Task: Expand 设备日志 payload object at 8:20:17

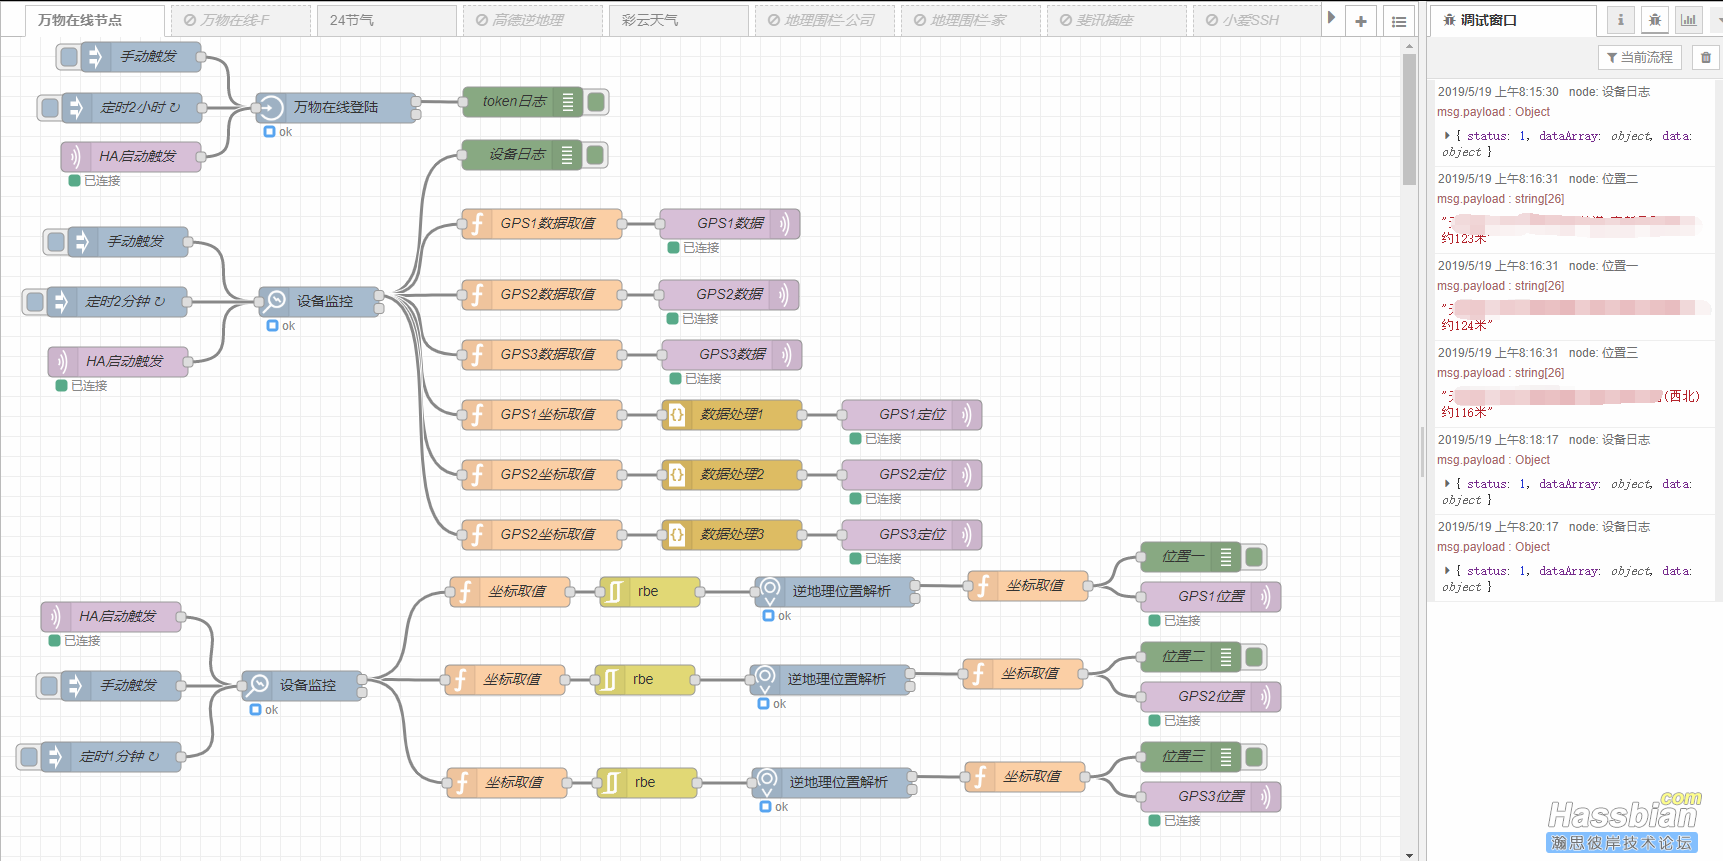Action: 1447,571
